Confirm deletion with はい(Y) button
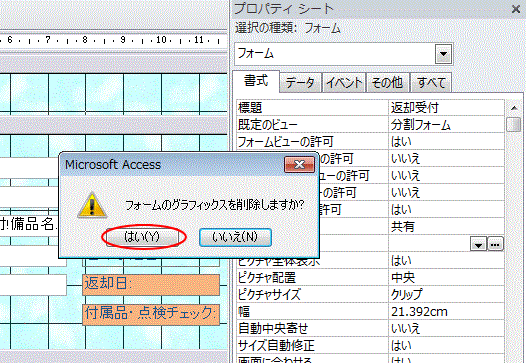 pos(142,237)
